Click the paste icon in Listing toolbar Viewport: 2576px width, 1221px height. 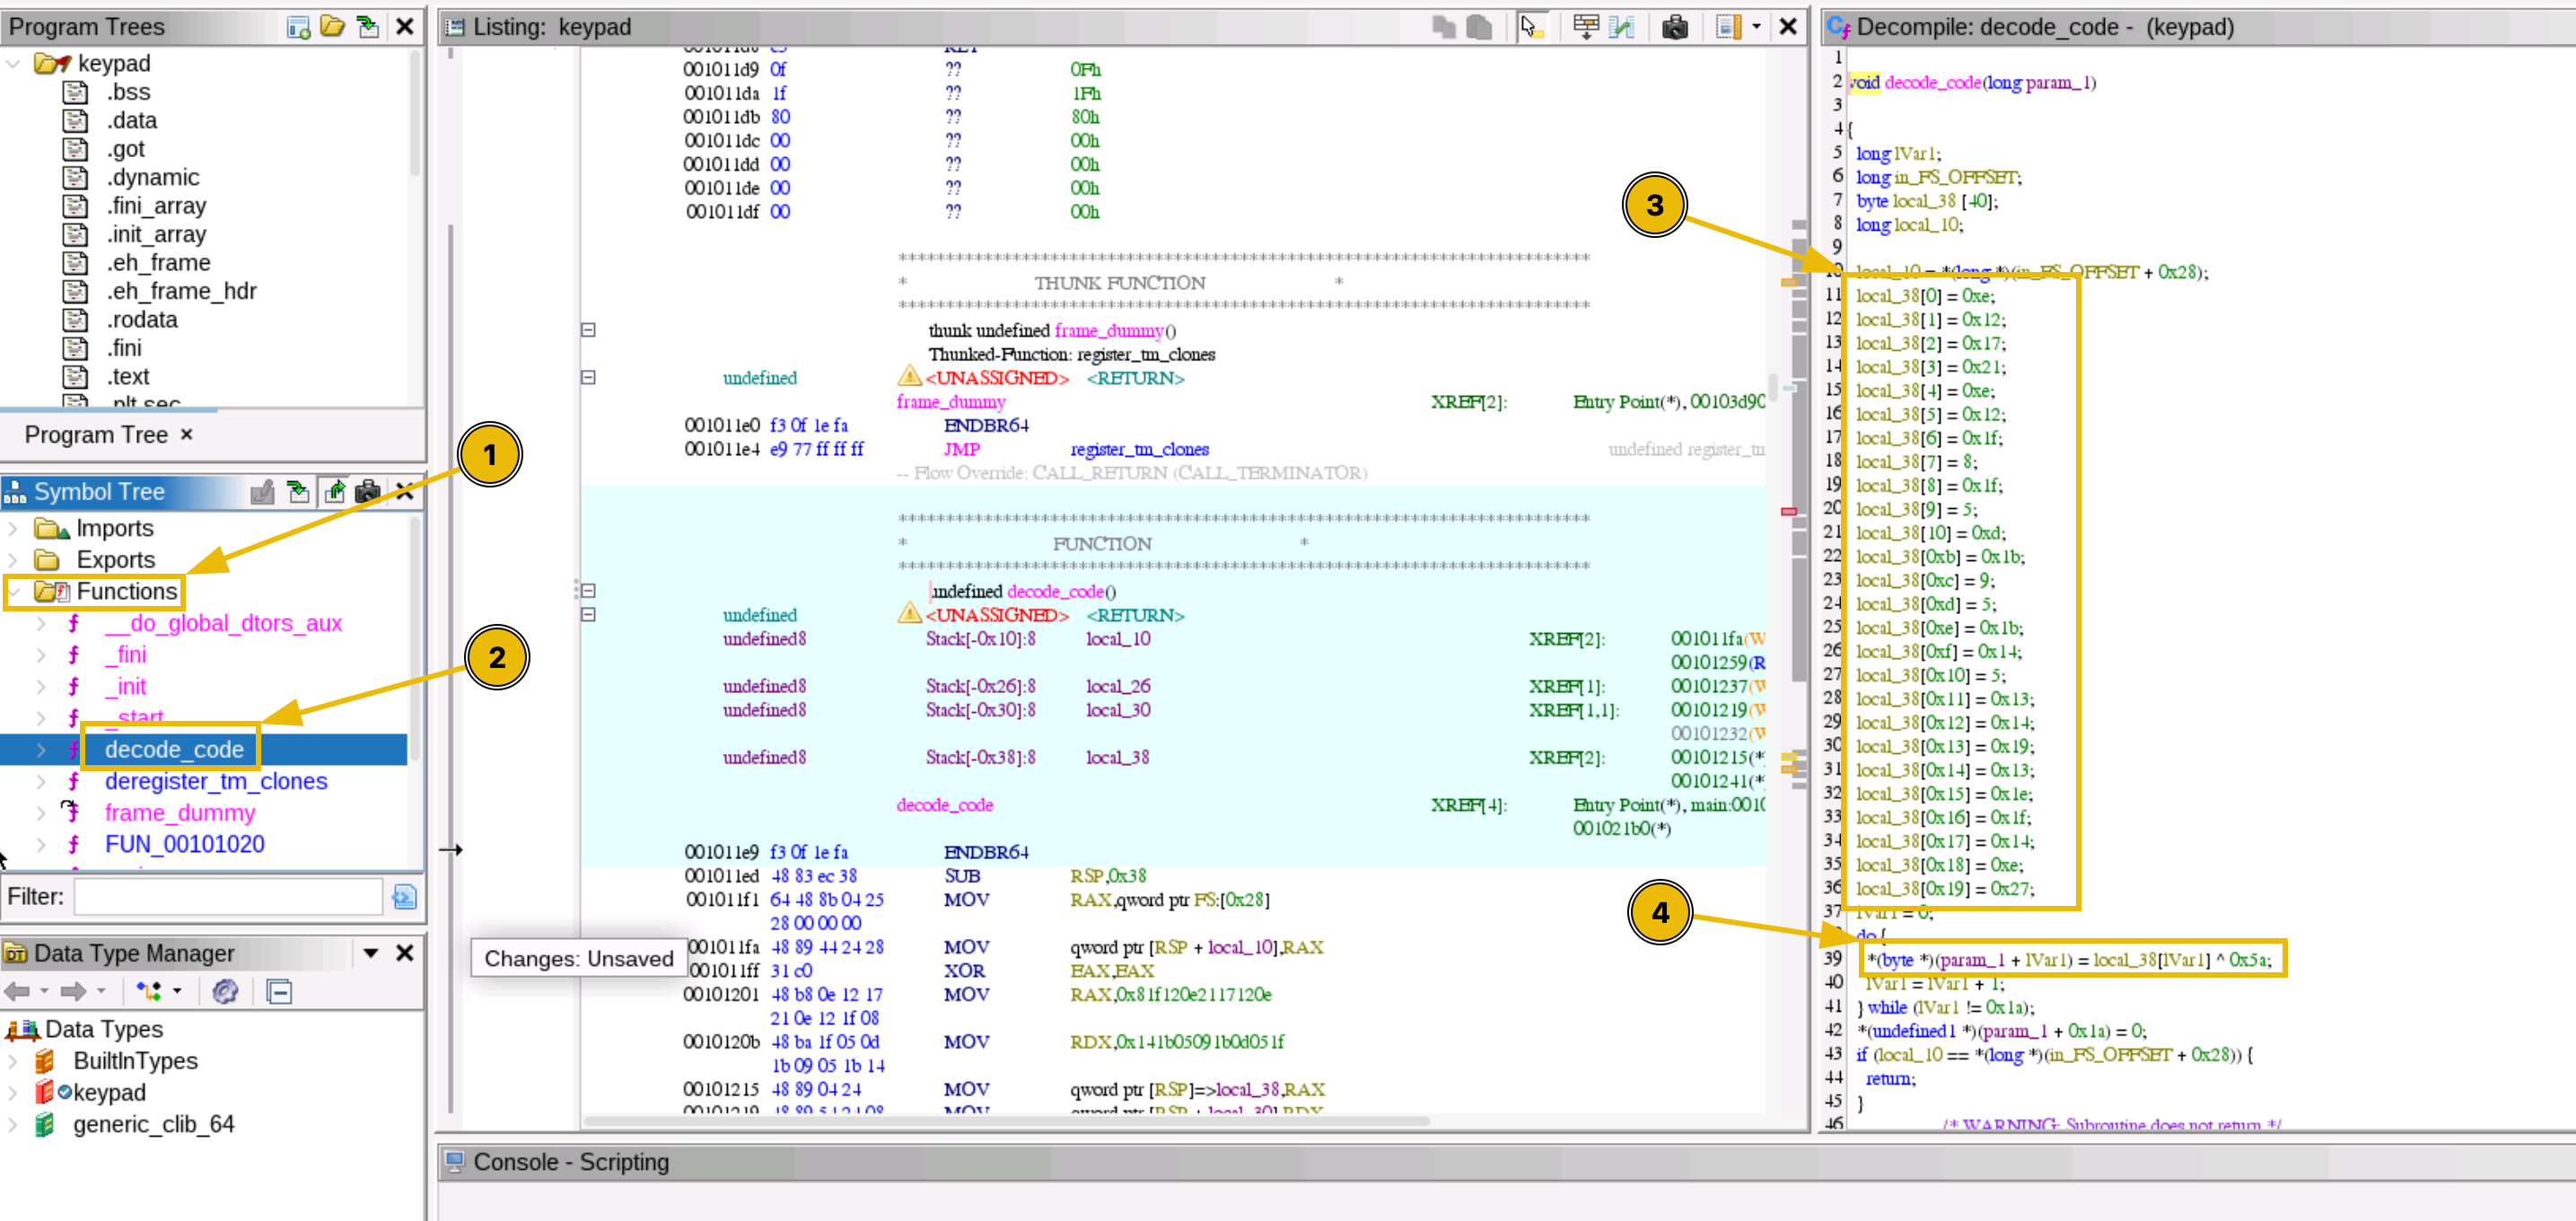pos(1479,27)
